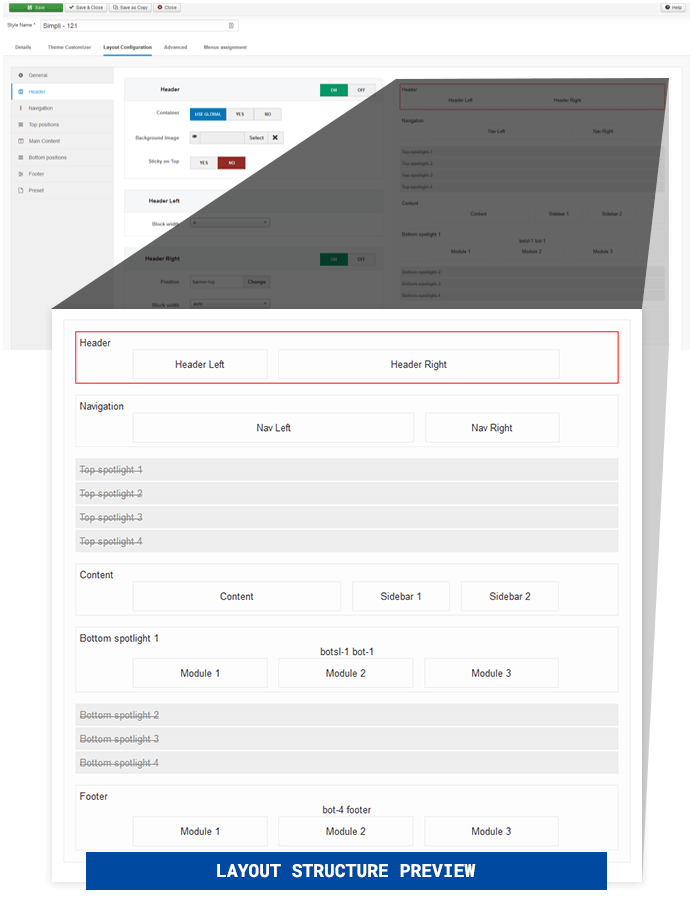Click the green Save button
This screenshot has width=693, height=905.
pyautogui.click(x=35, y=7)
